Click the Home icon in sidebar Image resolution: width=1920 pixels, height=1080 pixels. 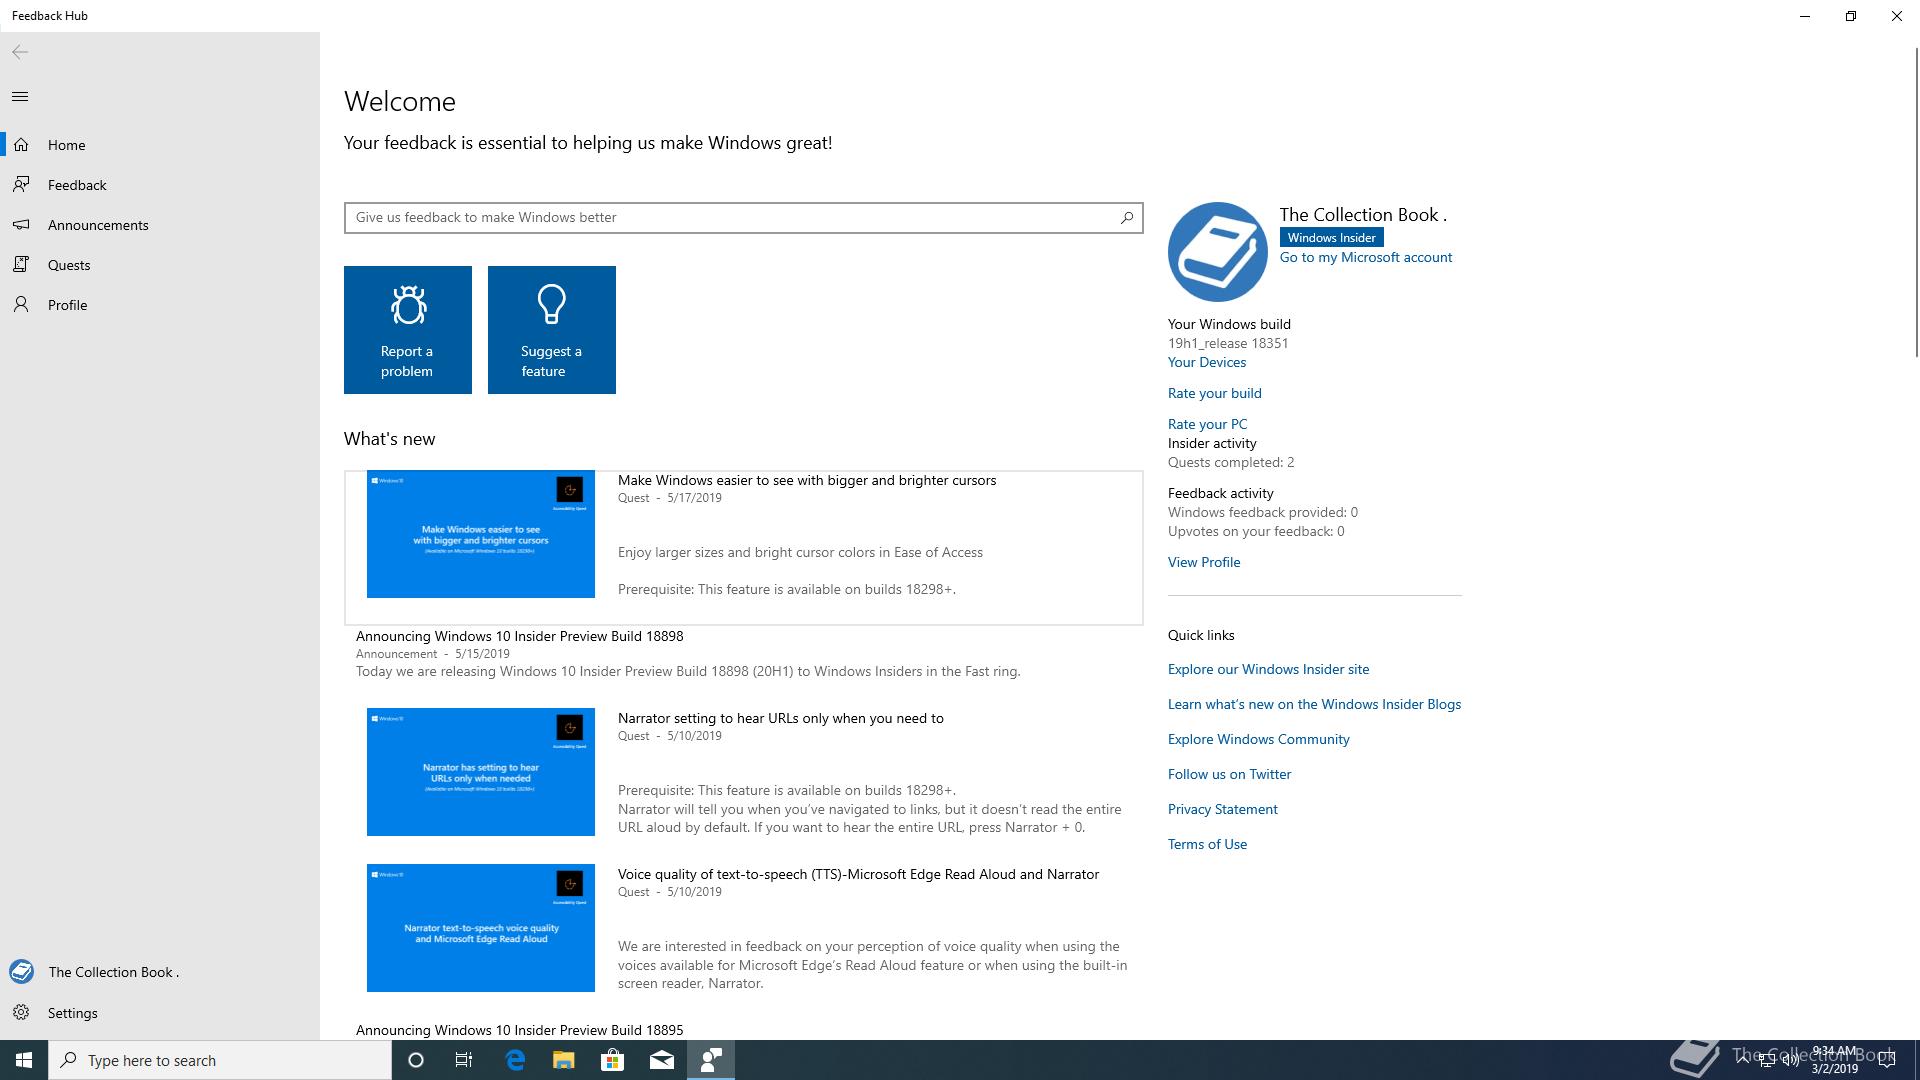point(21,145)
